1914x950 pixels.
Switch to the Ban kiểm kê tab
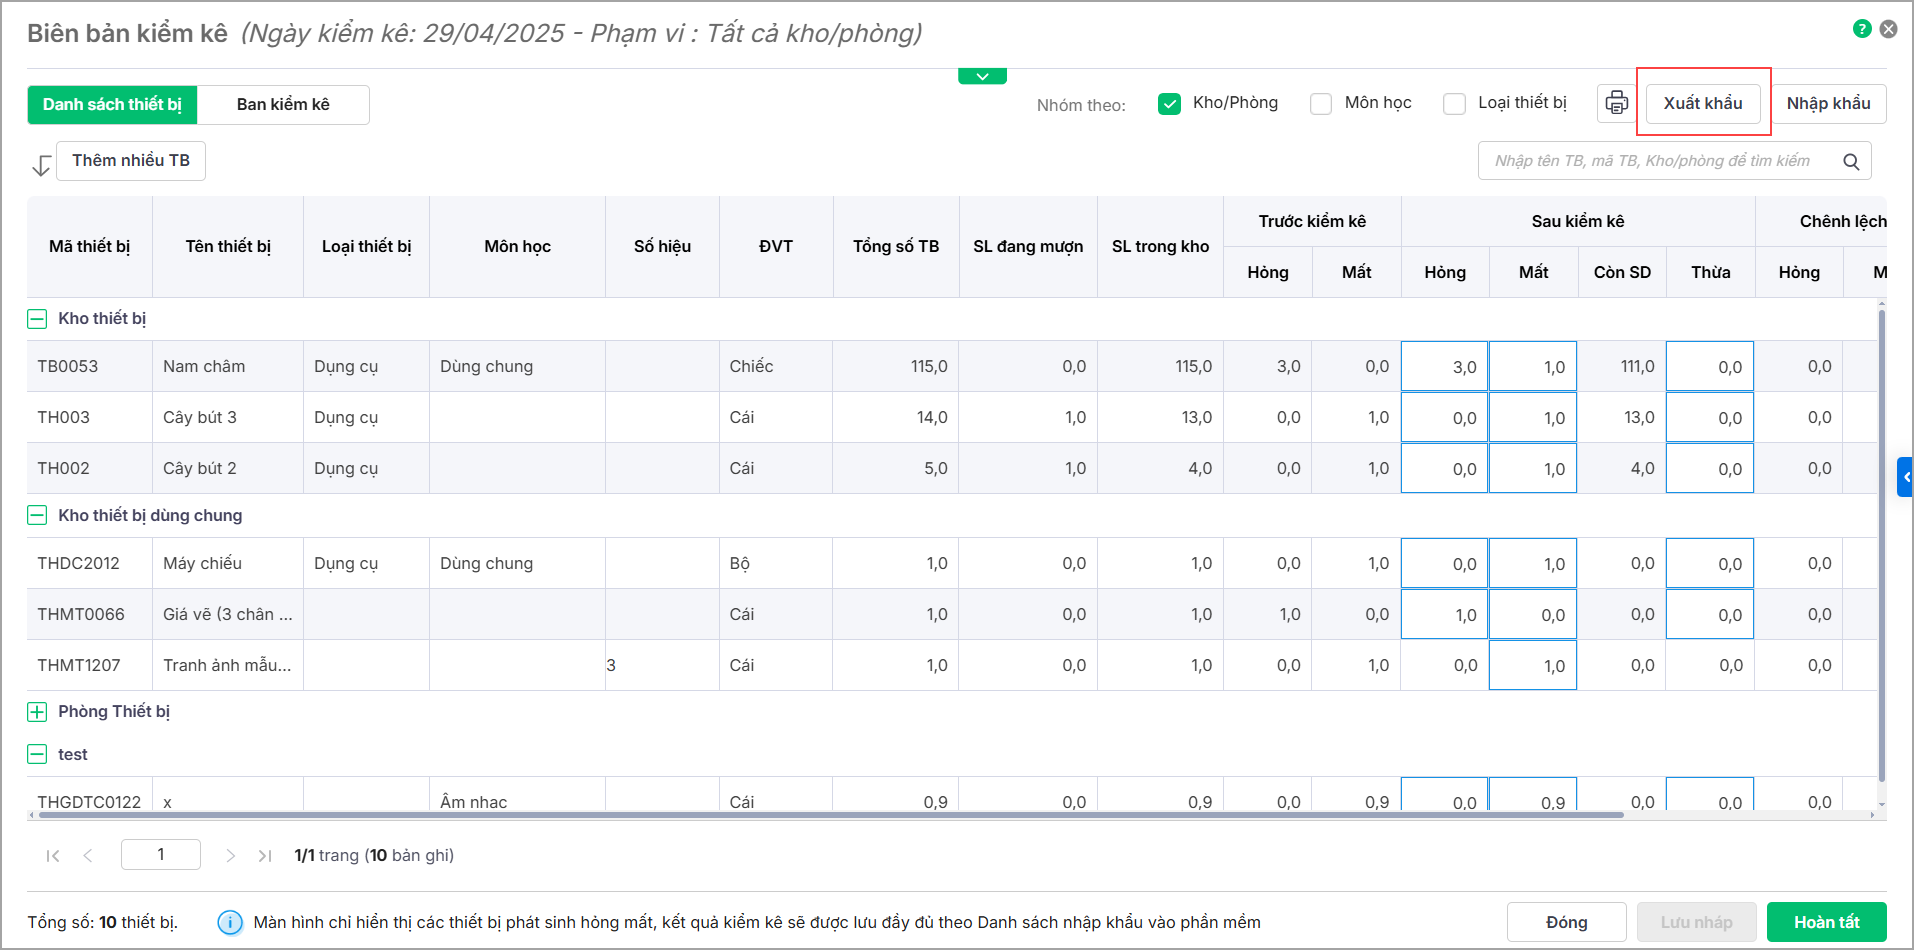coord(283,104)
